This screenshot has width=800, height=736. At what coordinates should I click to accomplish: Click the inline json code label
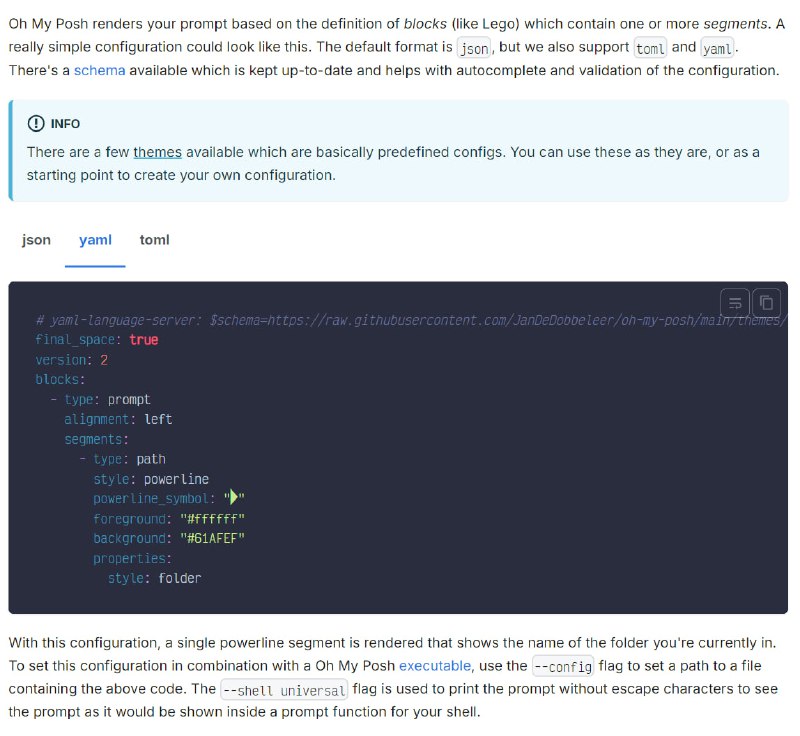[474, 48]
